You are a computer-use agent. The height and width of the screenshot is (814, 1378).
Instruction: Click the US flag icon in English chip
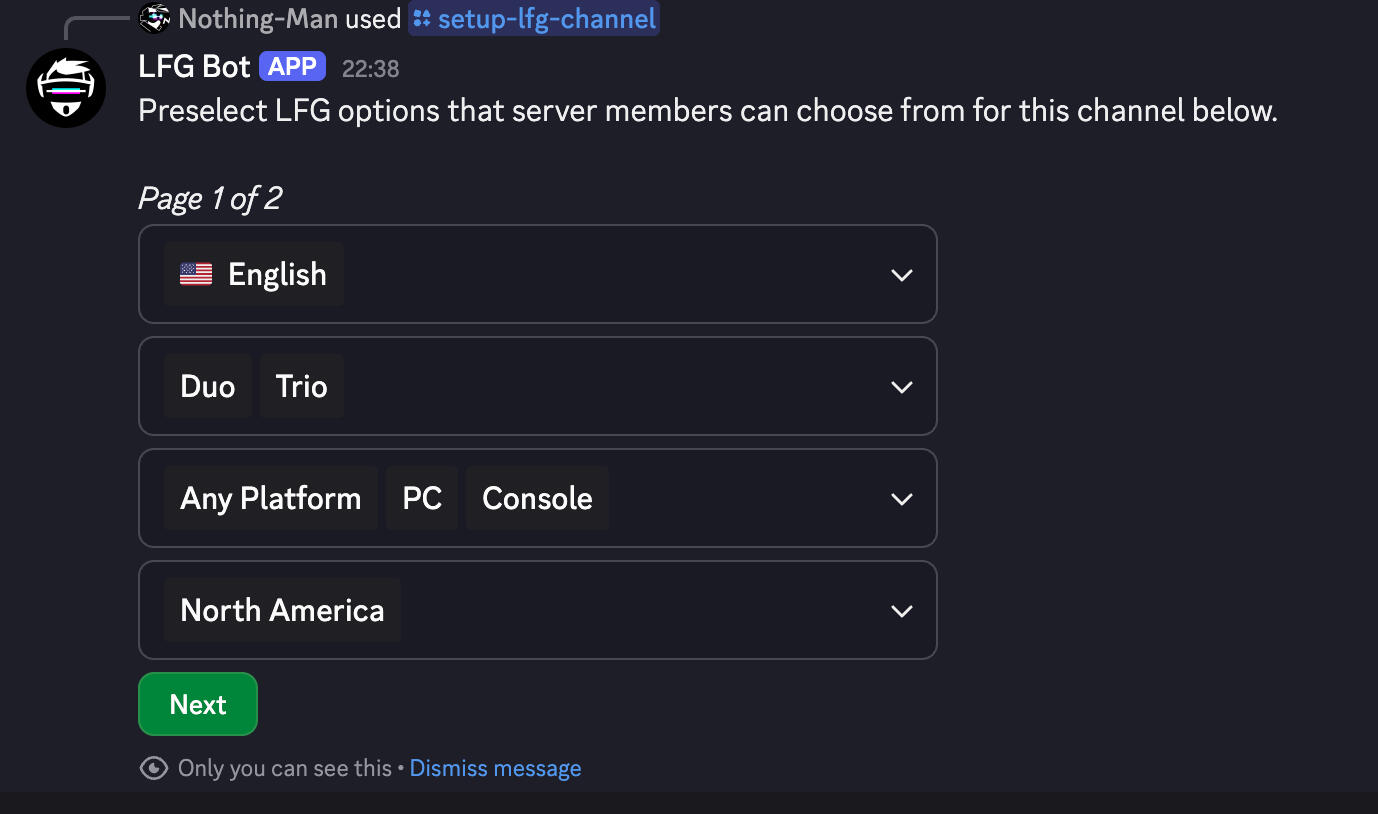pyautogui.click(x=196, y=274)
